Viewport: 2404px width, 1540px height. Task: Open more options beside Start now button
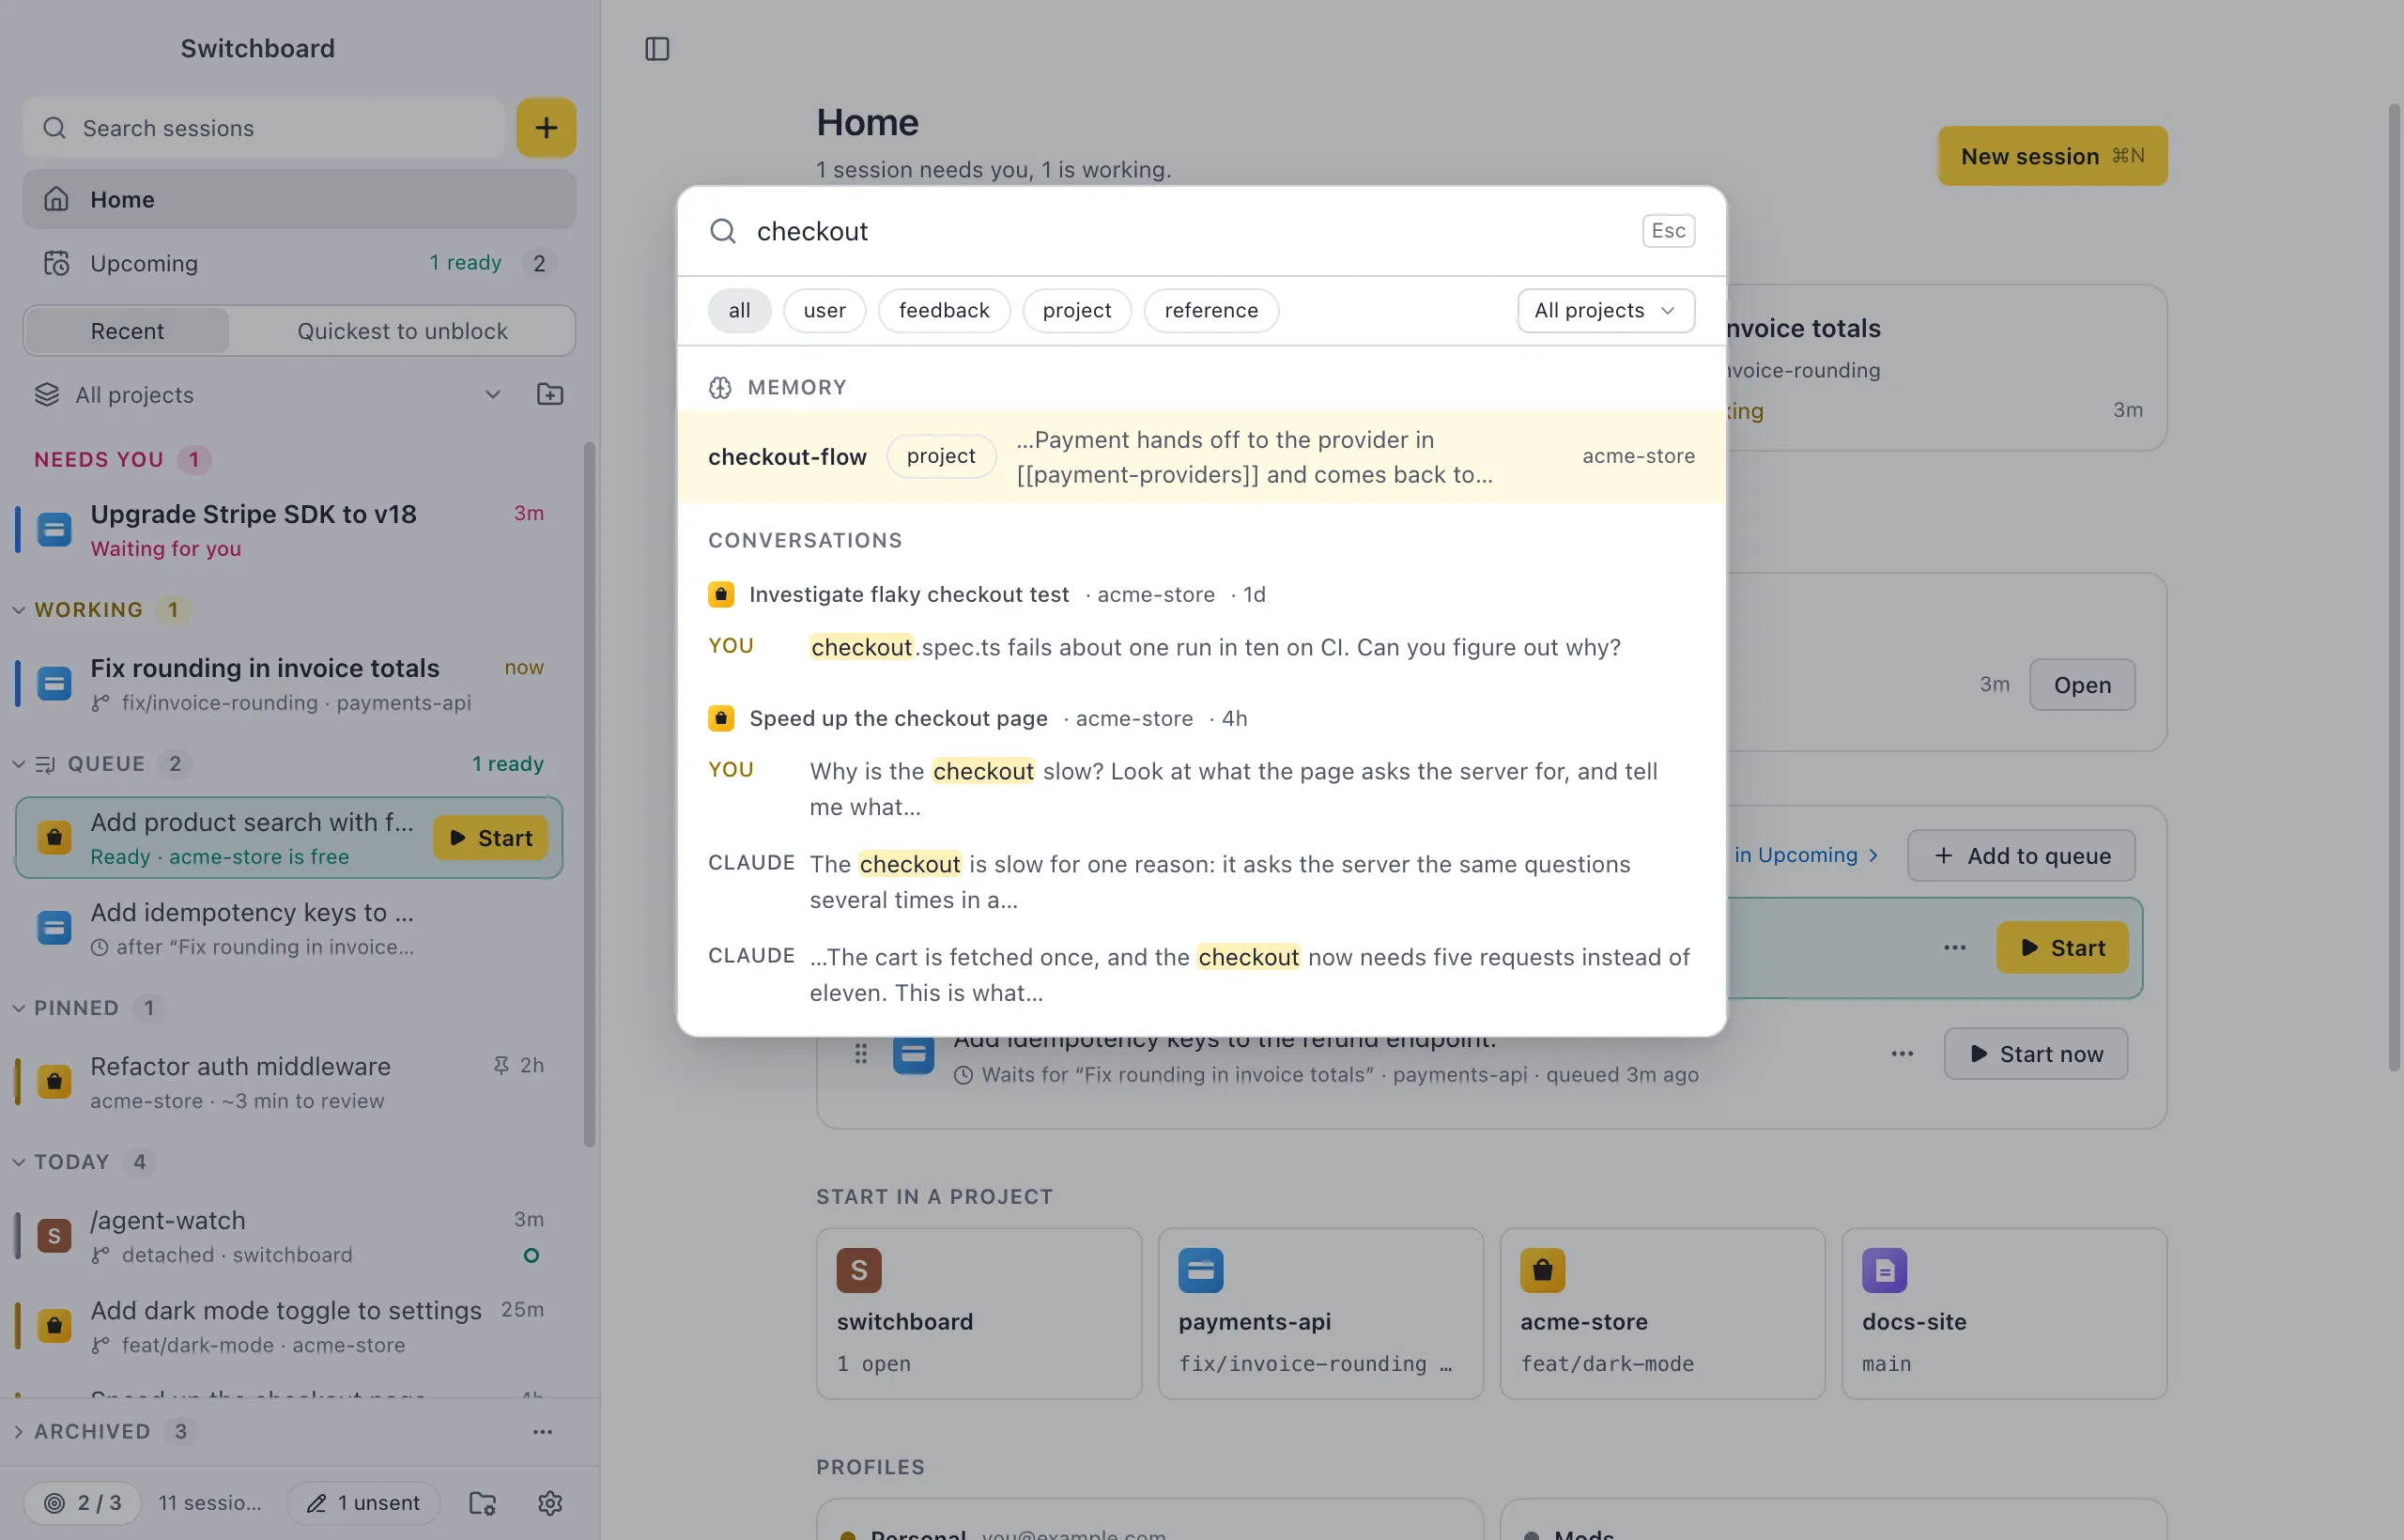click(x=1903, y=1053)
